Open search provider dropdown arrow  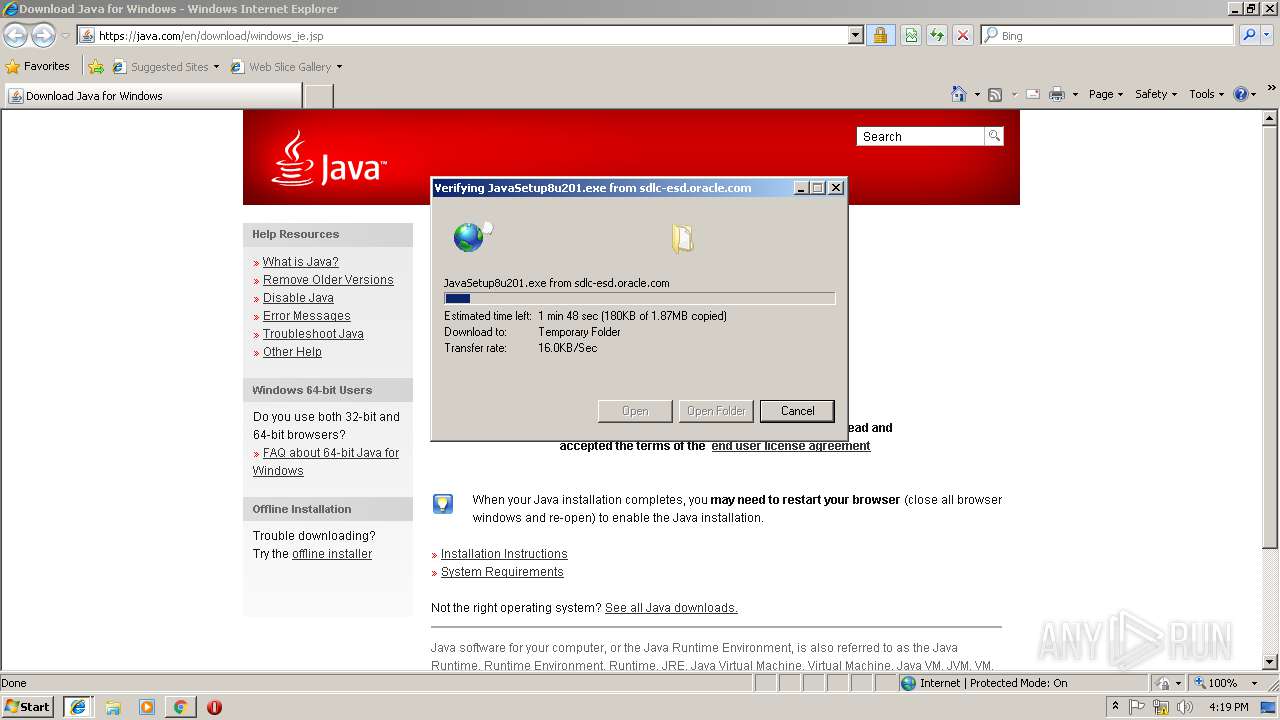(x=1269, y=35)
